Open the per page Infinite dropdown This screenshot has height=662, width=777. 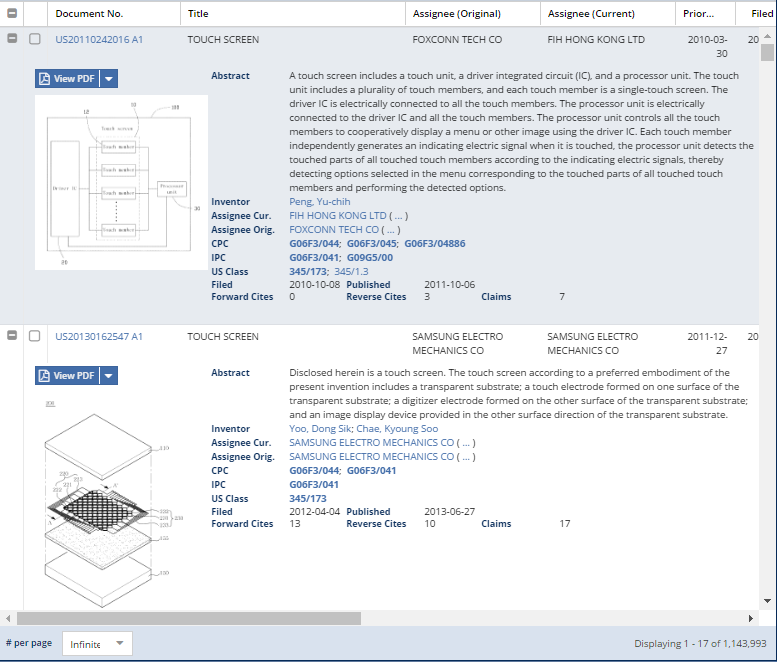click(x=97, y=644)
